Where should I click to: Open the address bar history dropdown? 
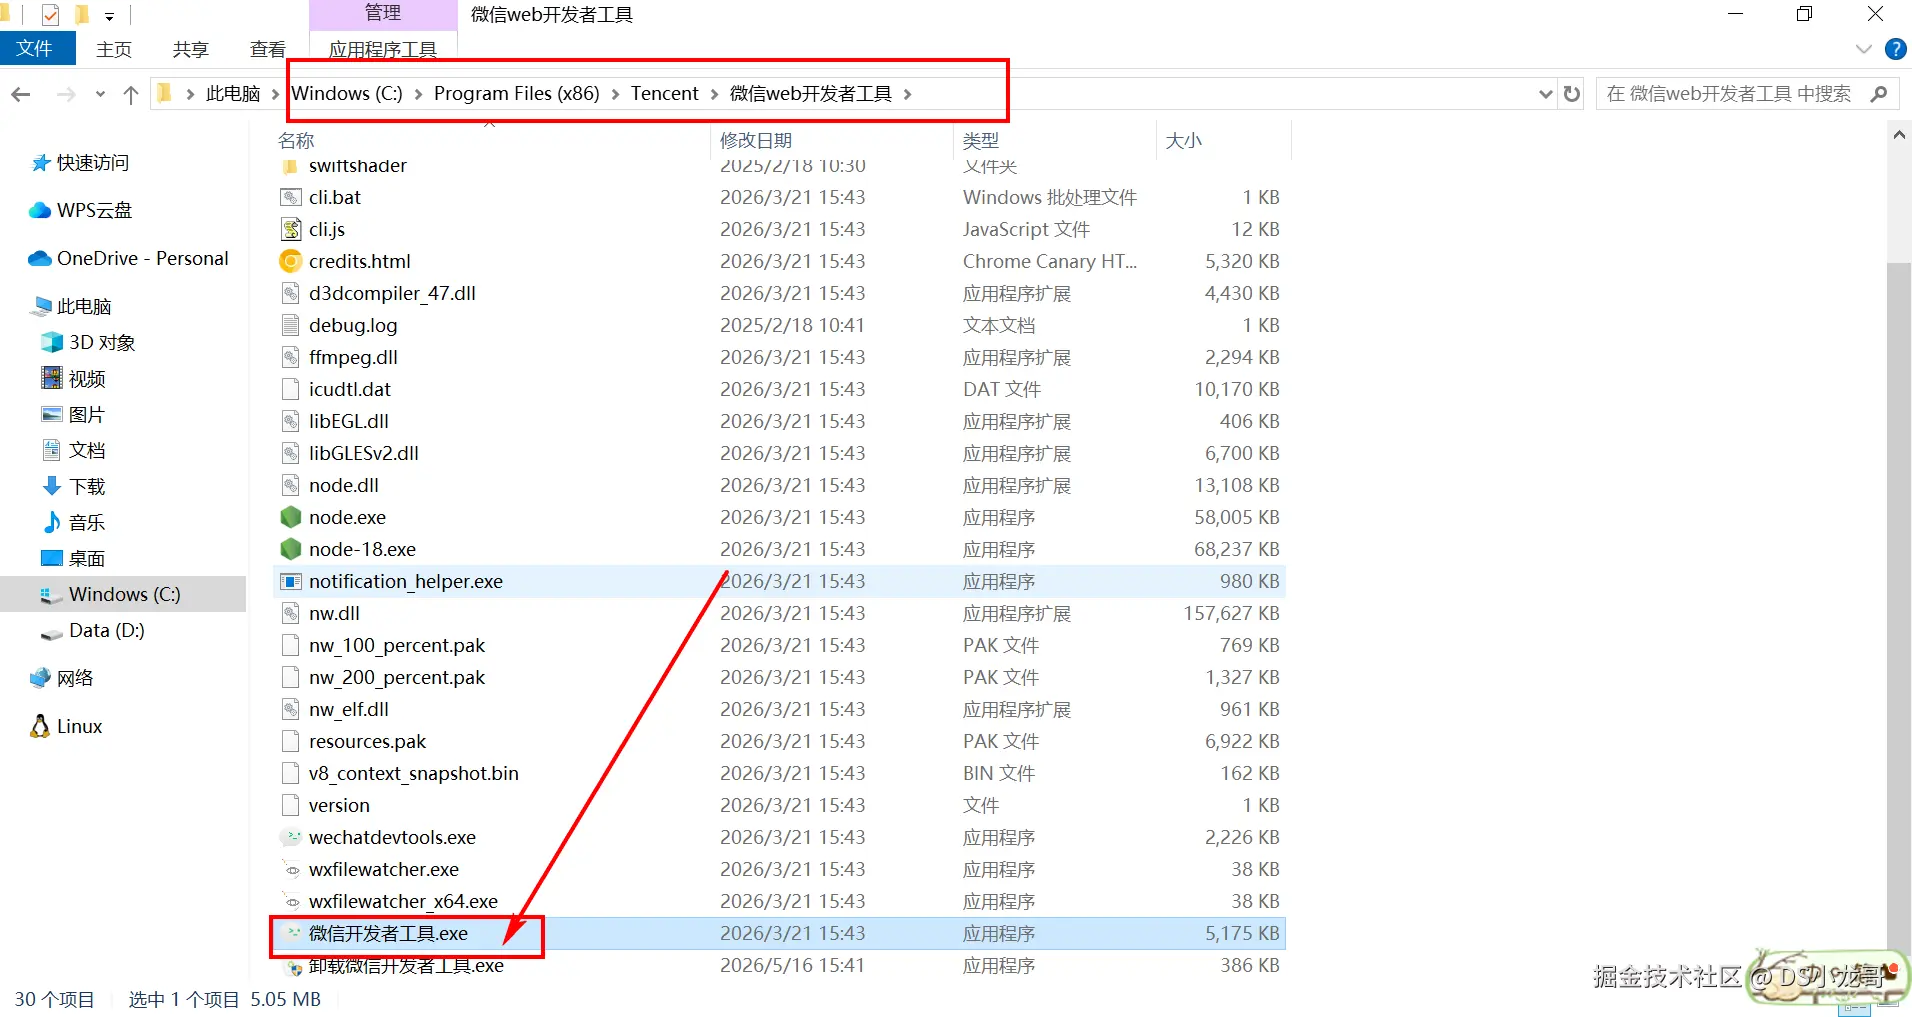pos(1546,94)
